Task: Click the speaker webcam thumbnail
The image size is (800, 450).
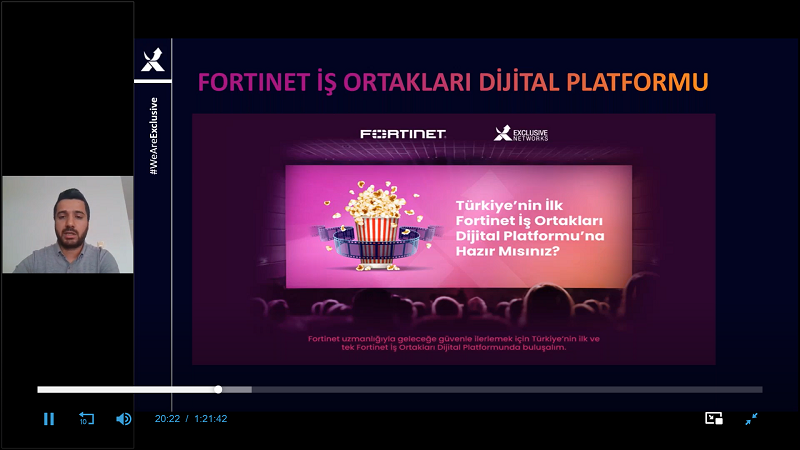Action: tap(67, 224)
